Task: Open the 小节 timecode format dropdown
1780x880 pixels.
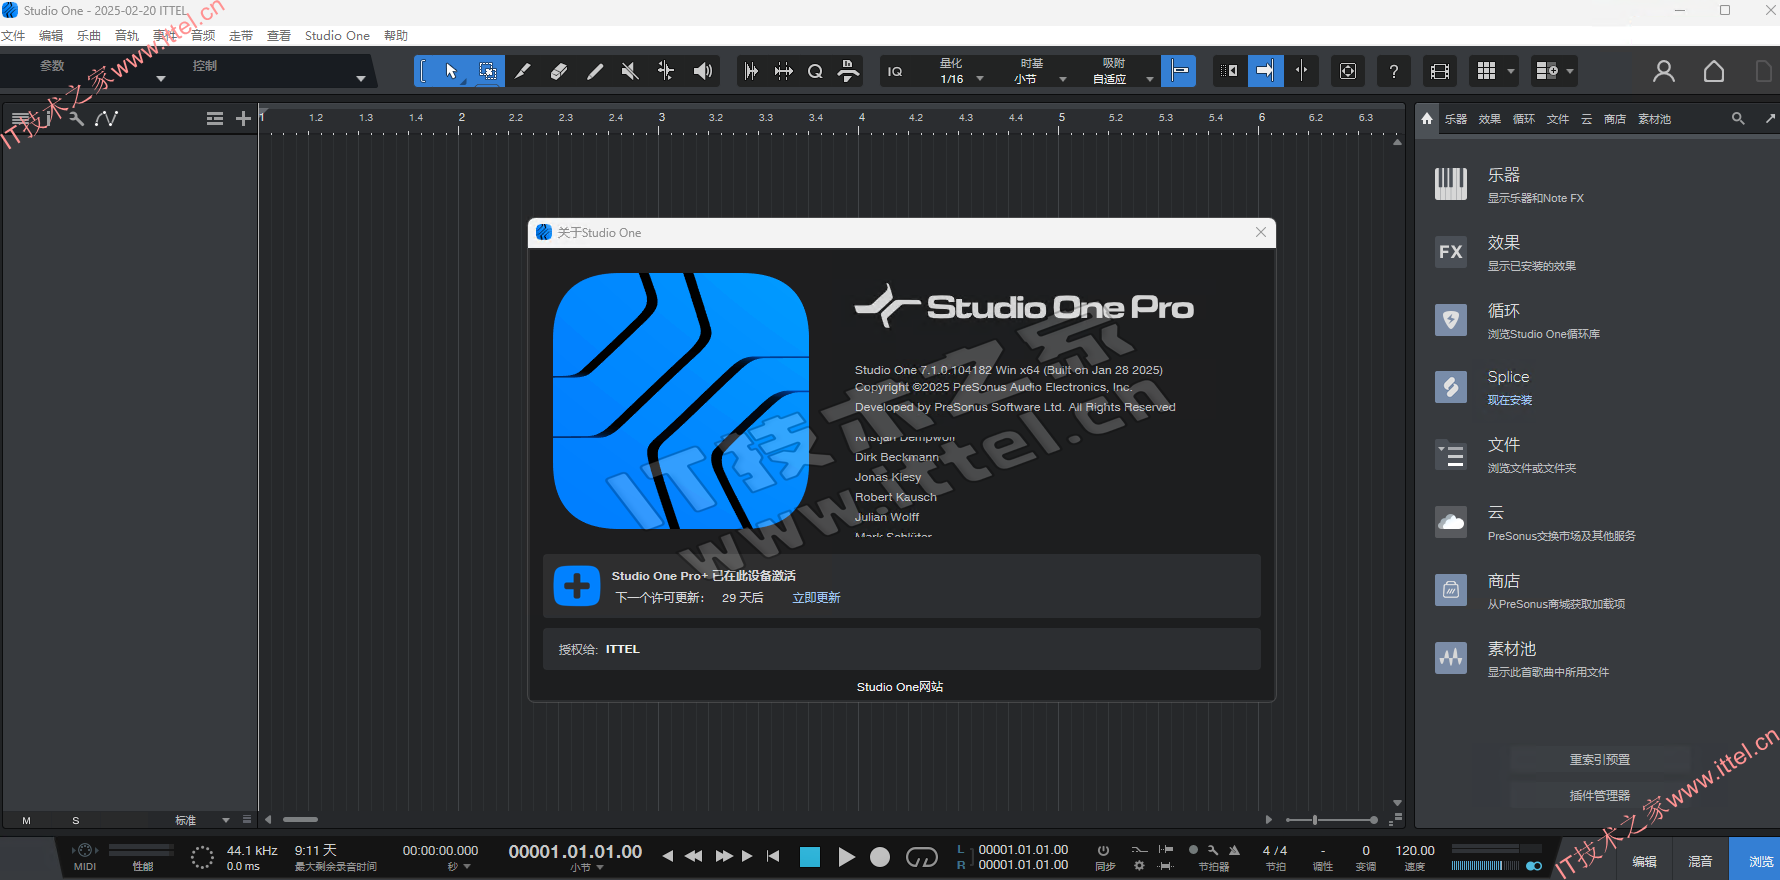Action: pyautogui.click(x=587, y=867)
